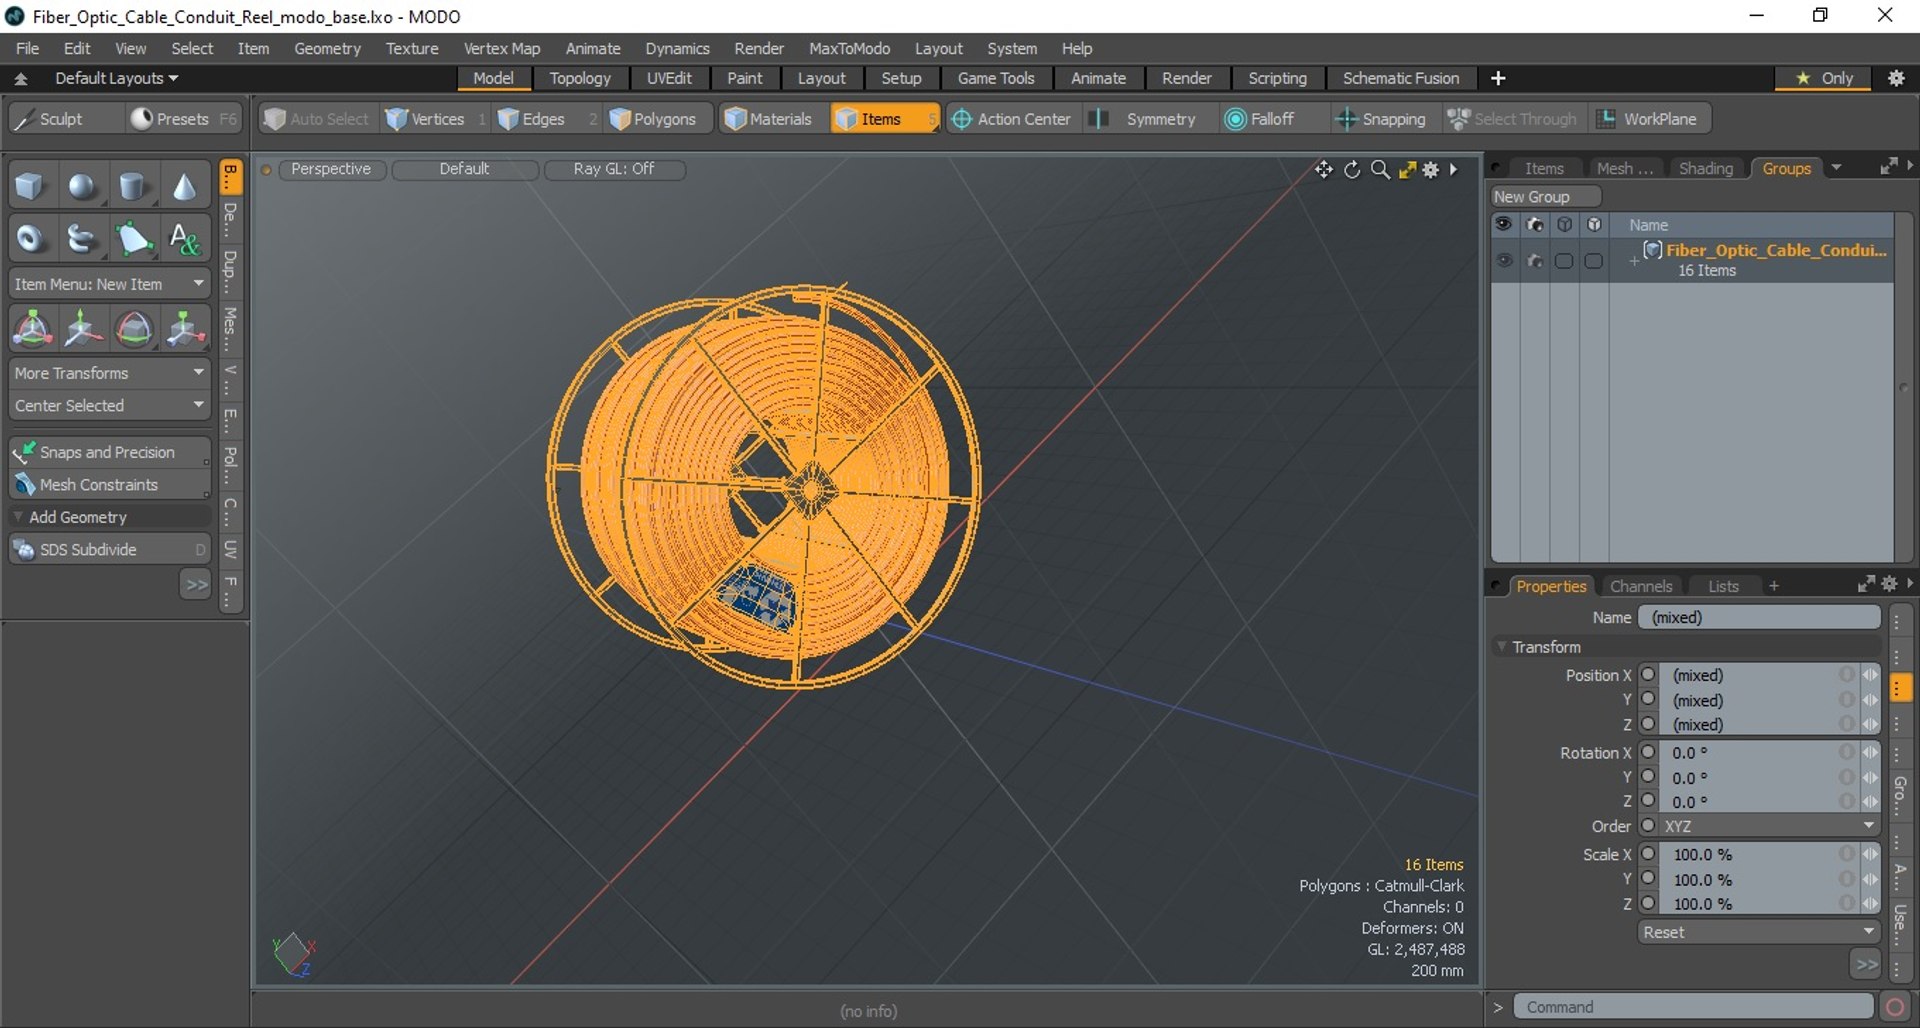Image resolution: width=1920 pixels, height=1028 pixels.
Task: Click the third transform tool icon below Item Menu
Action: [134, 328]
